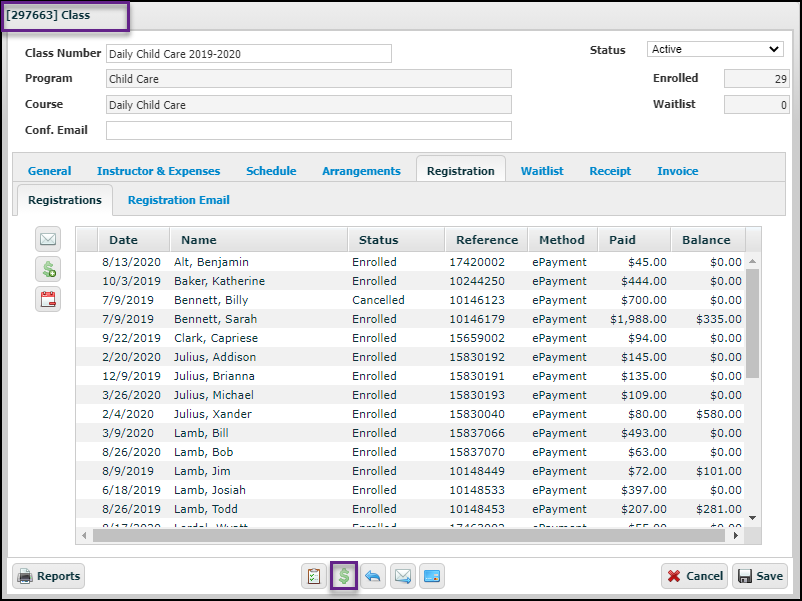Select the row for Julius, Michael
Image resolution: width=802 pixels, height=601 pixels.
(410, 395)
